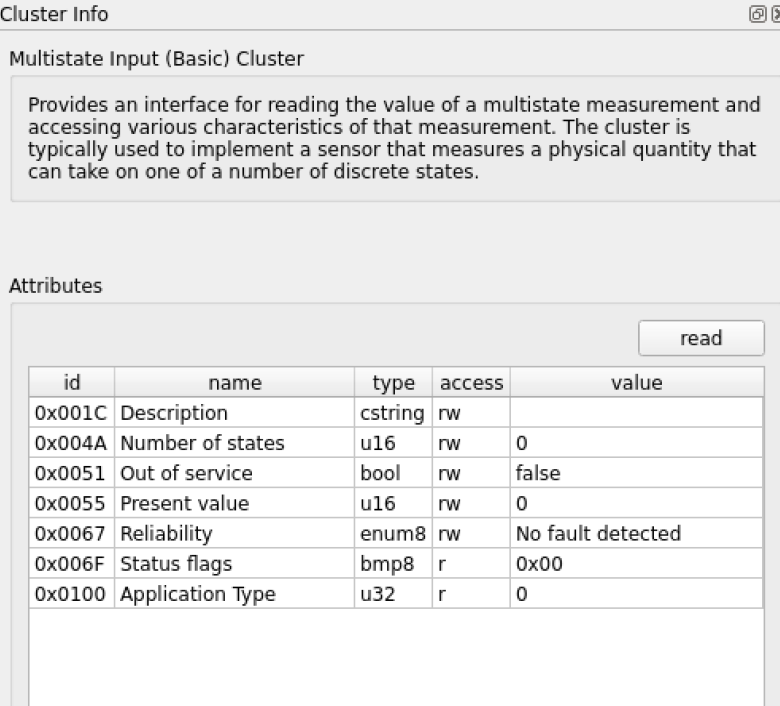
Task: Click the access column header
Action: tap(471, 383)
